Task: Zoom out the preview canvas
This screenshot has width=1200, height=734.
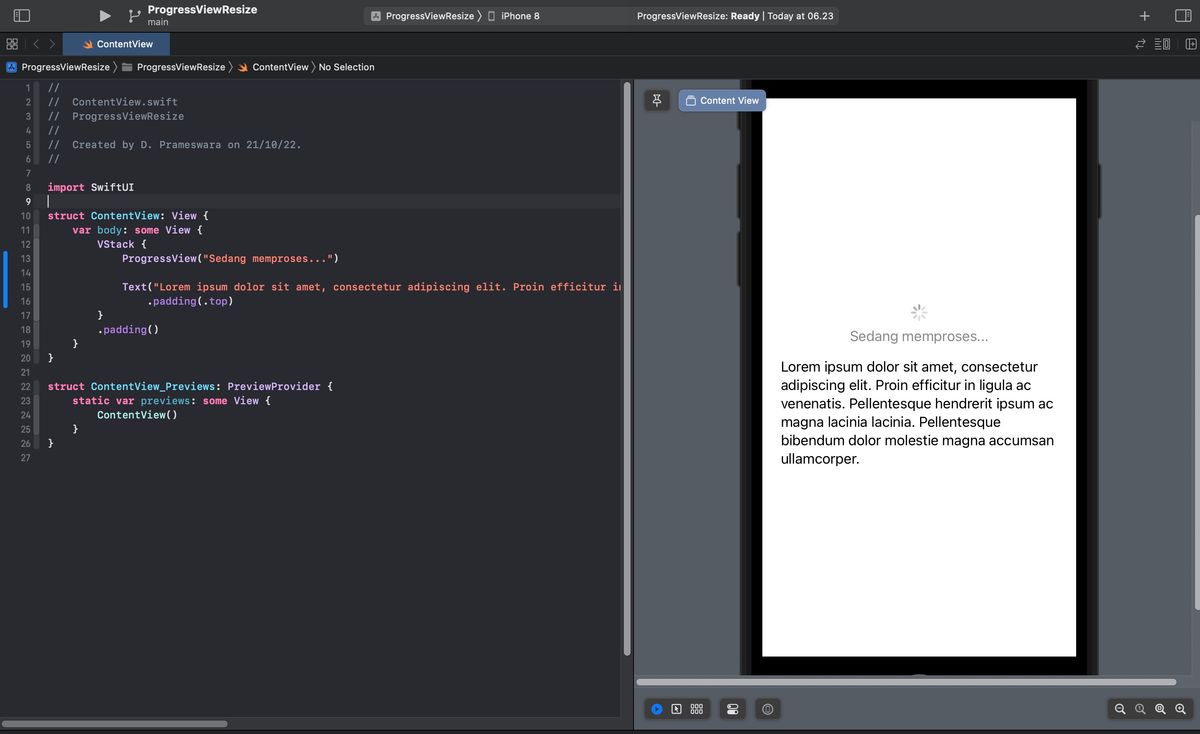Action: coord(1120,709)
